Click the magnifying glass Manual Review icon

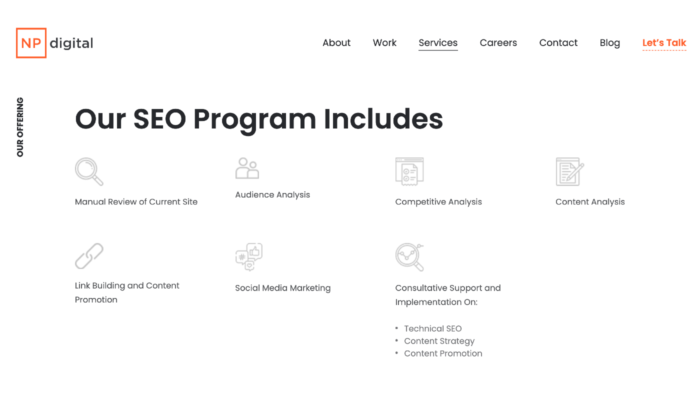pos(89,171)
